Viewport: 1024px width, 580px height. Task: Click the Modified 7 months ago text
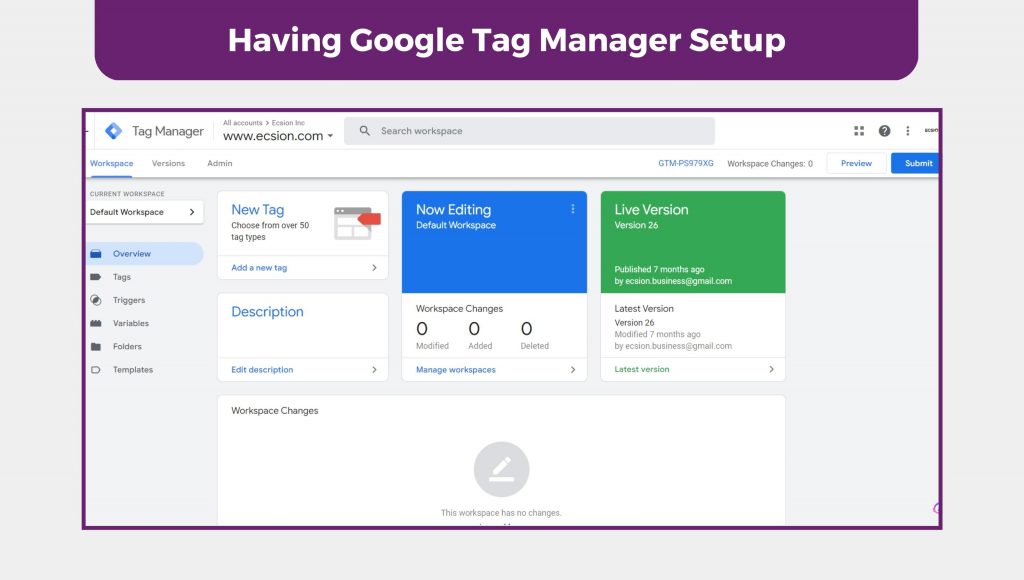pos(657,334)
